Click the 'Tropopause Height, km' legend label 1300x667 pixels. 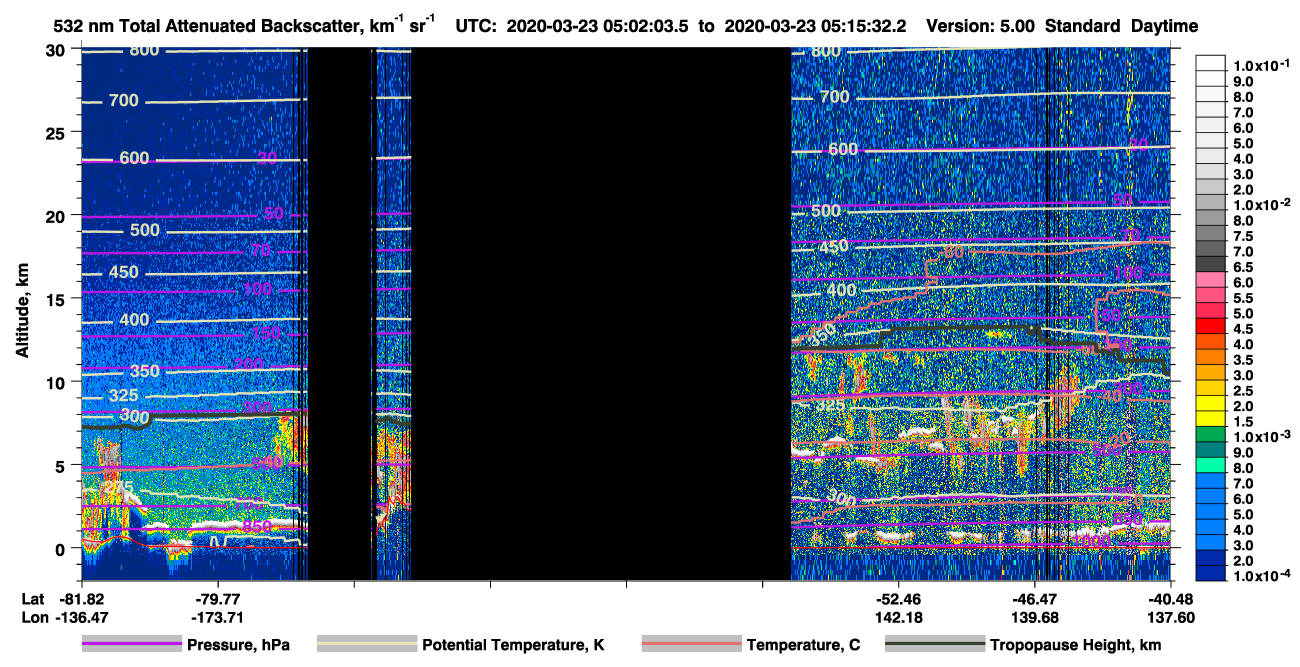[x=1076, y=645]
